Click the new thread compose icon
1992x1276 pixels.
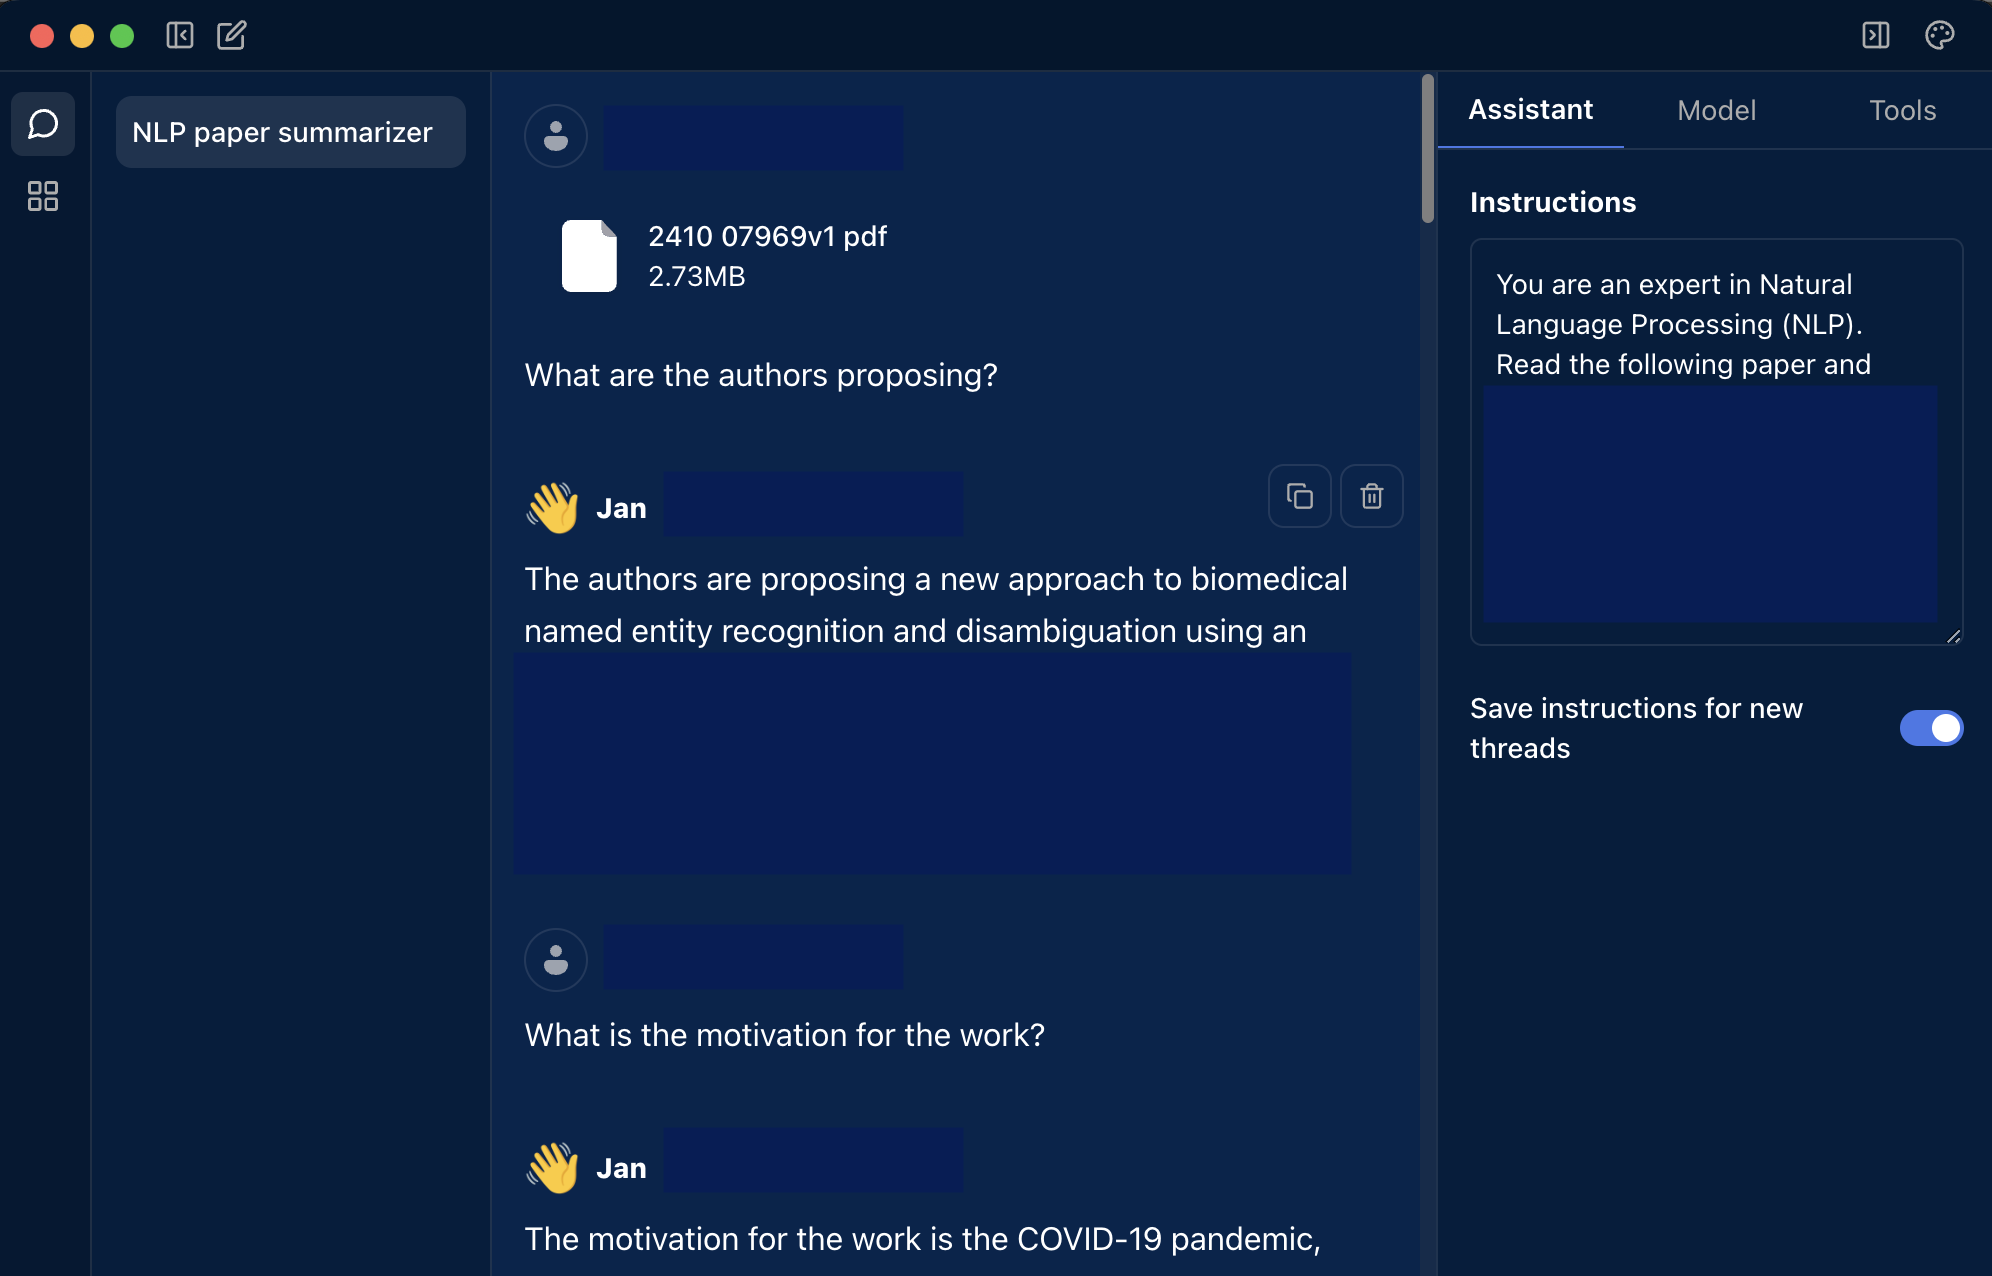click(231, 36)
